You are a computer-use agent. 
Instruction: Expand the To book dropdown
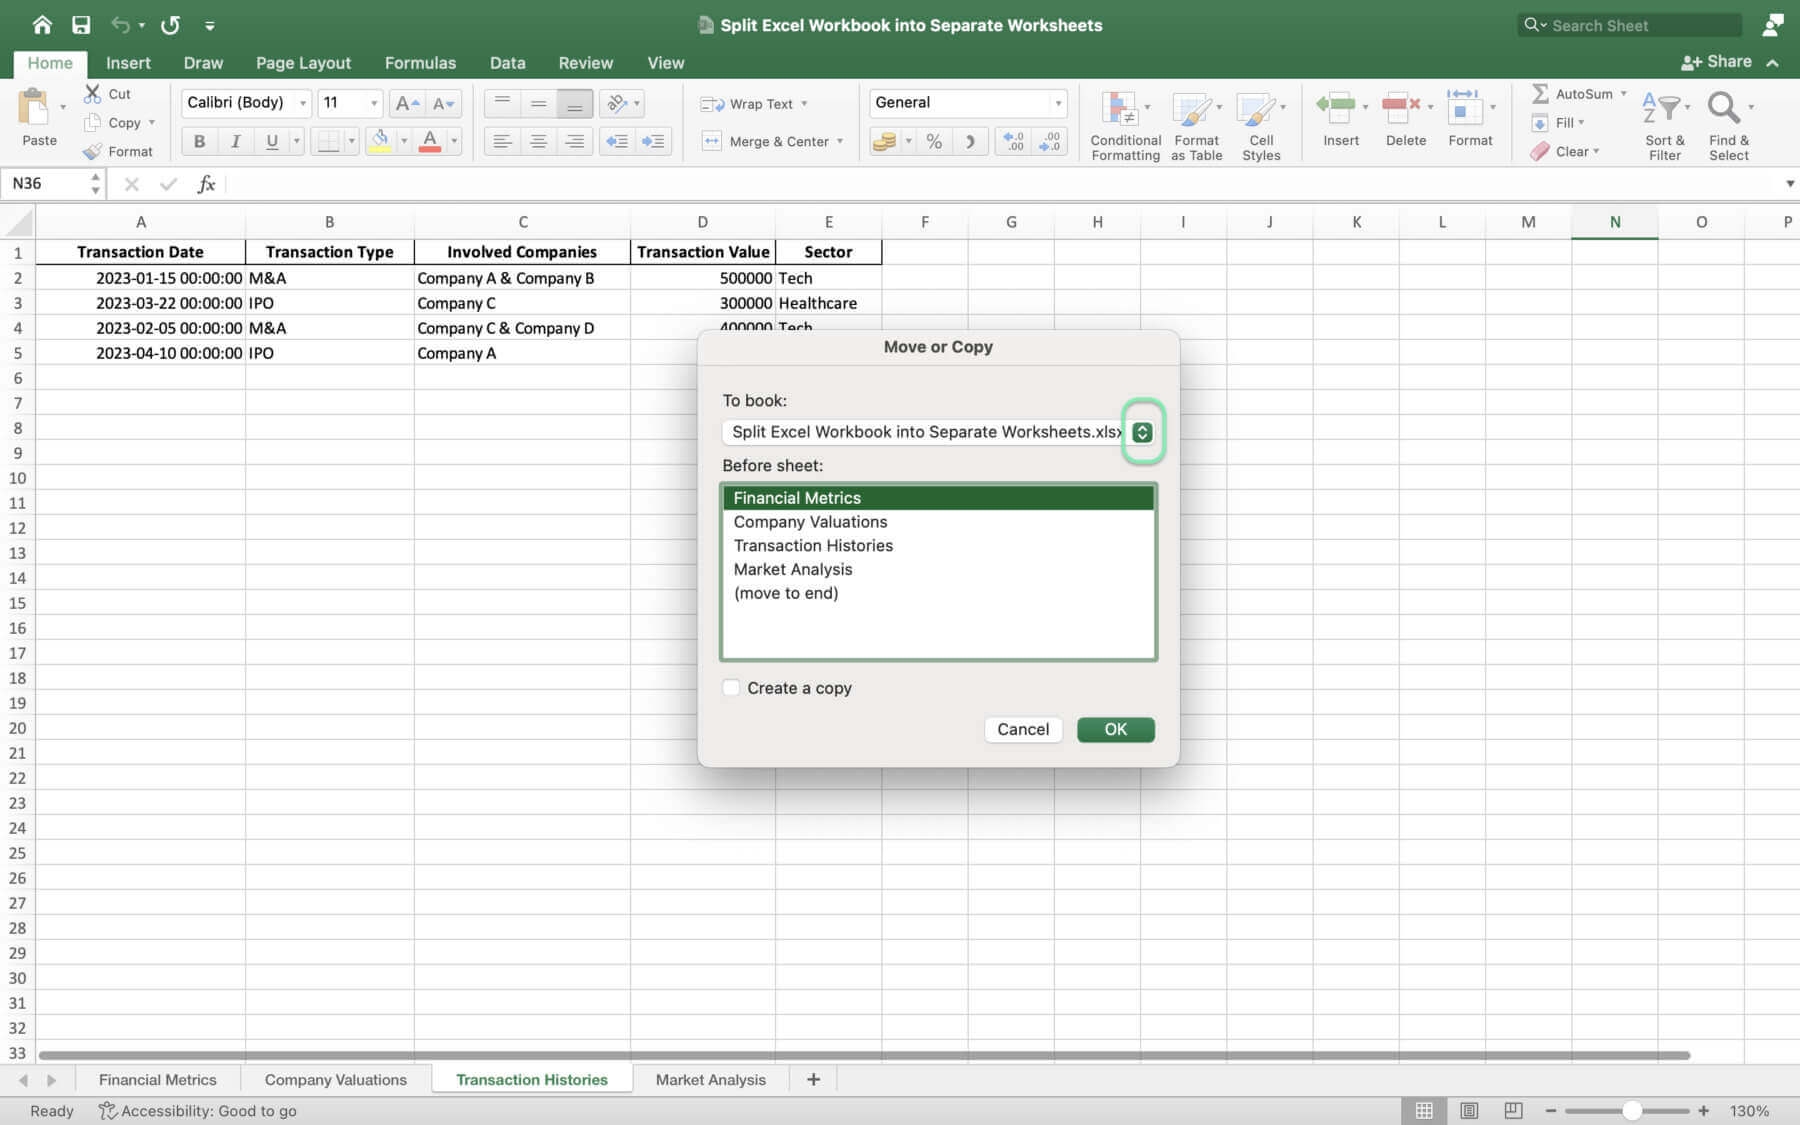pyautogui.click(x=1142, y=432)
